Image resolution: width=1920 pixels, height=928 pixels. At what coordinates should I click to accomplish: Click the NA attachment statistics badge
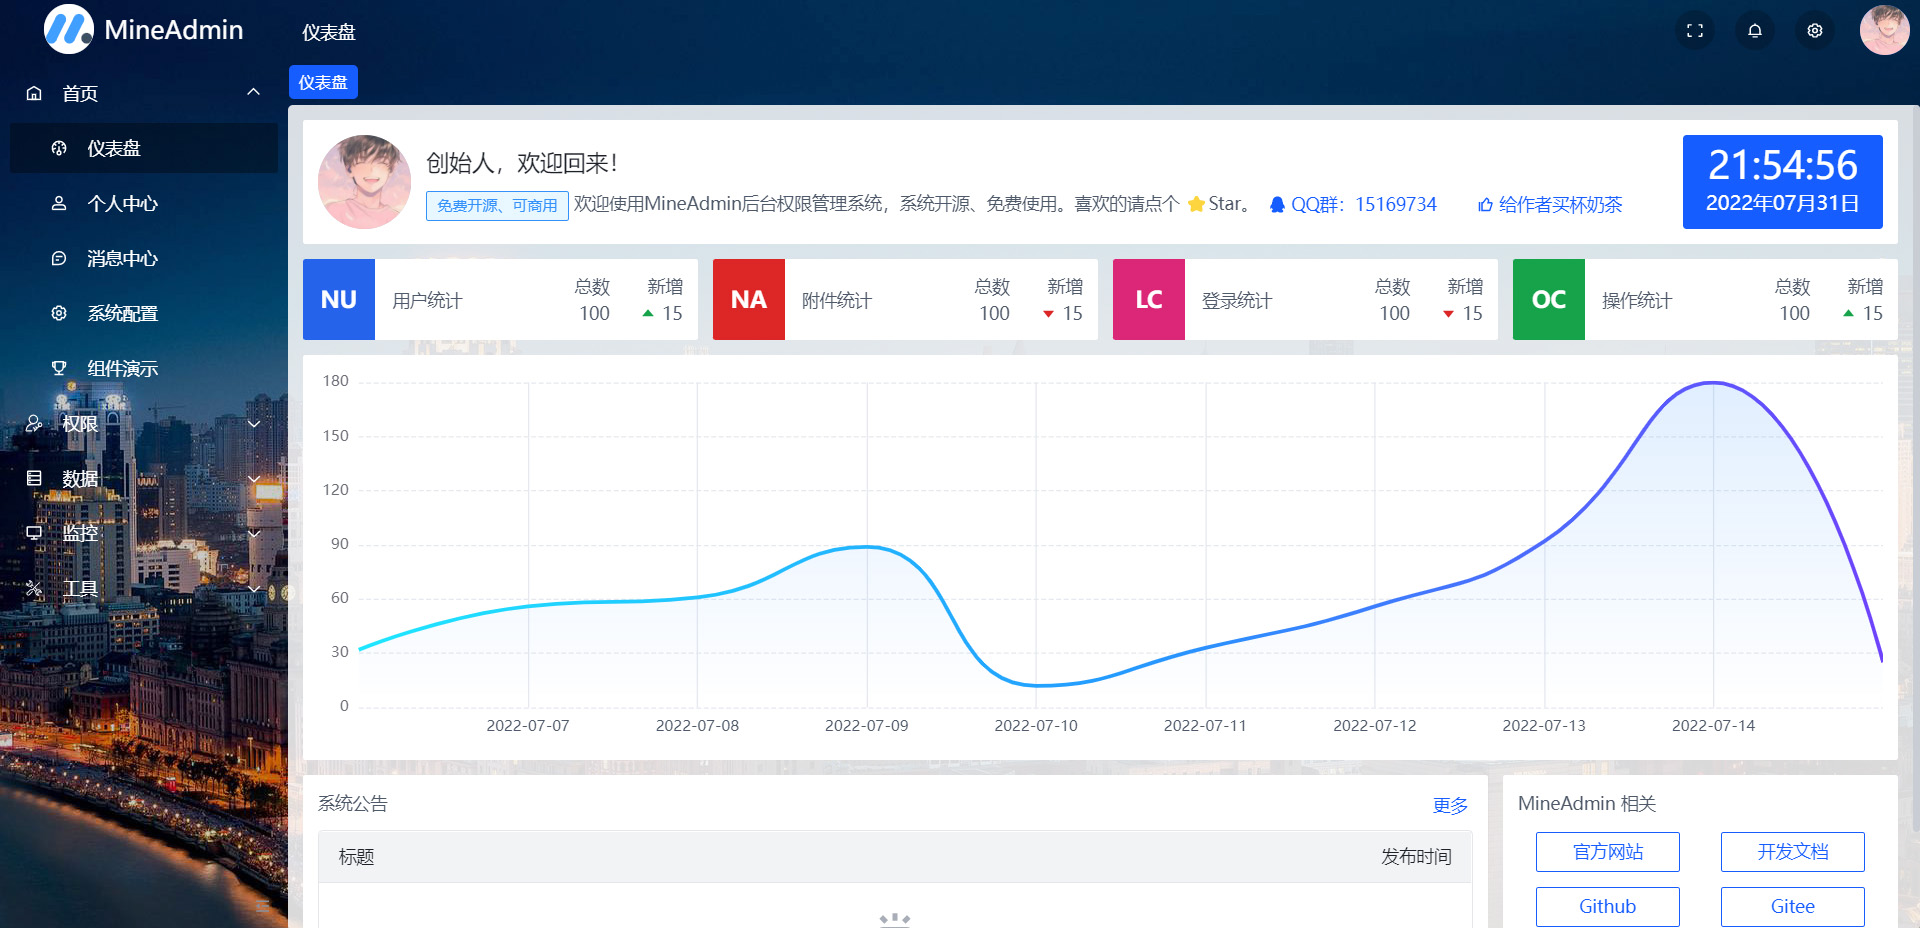pyautogui.click(x=749, y=299)
